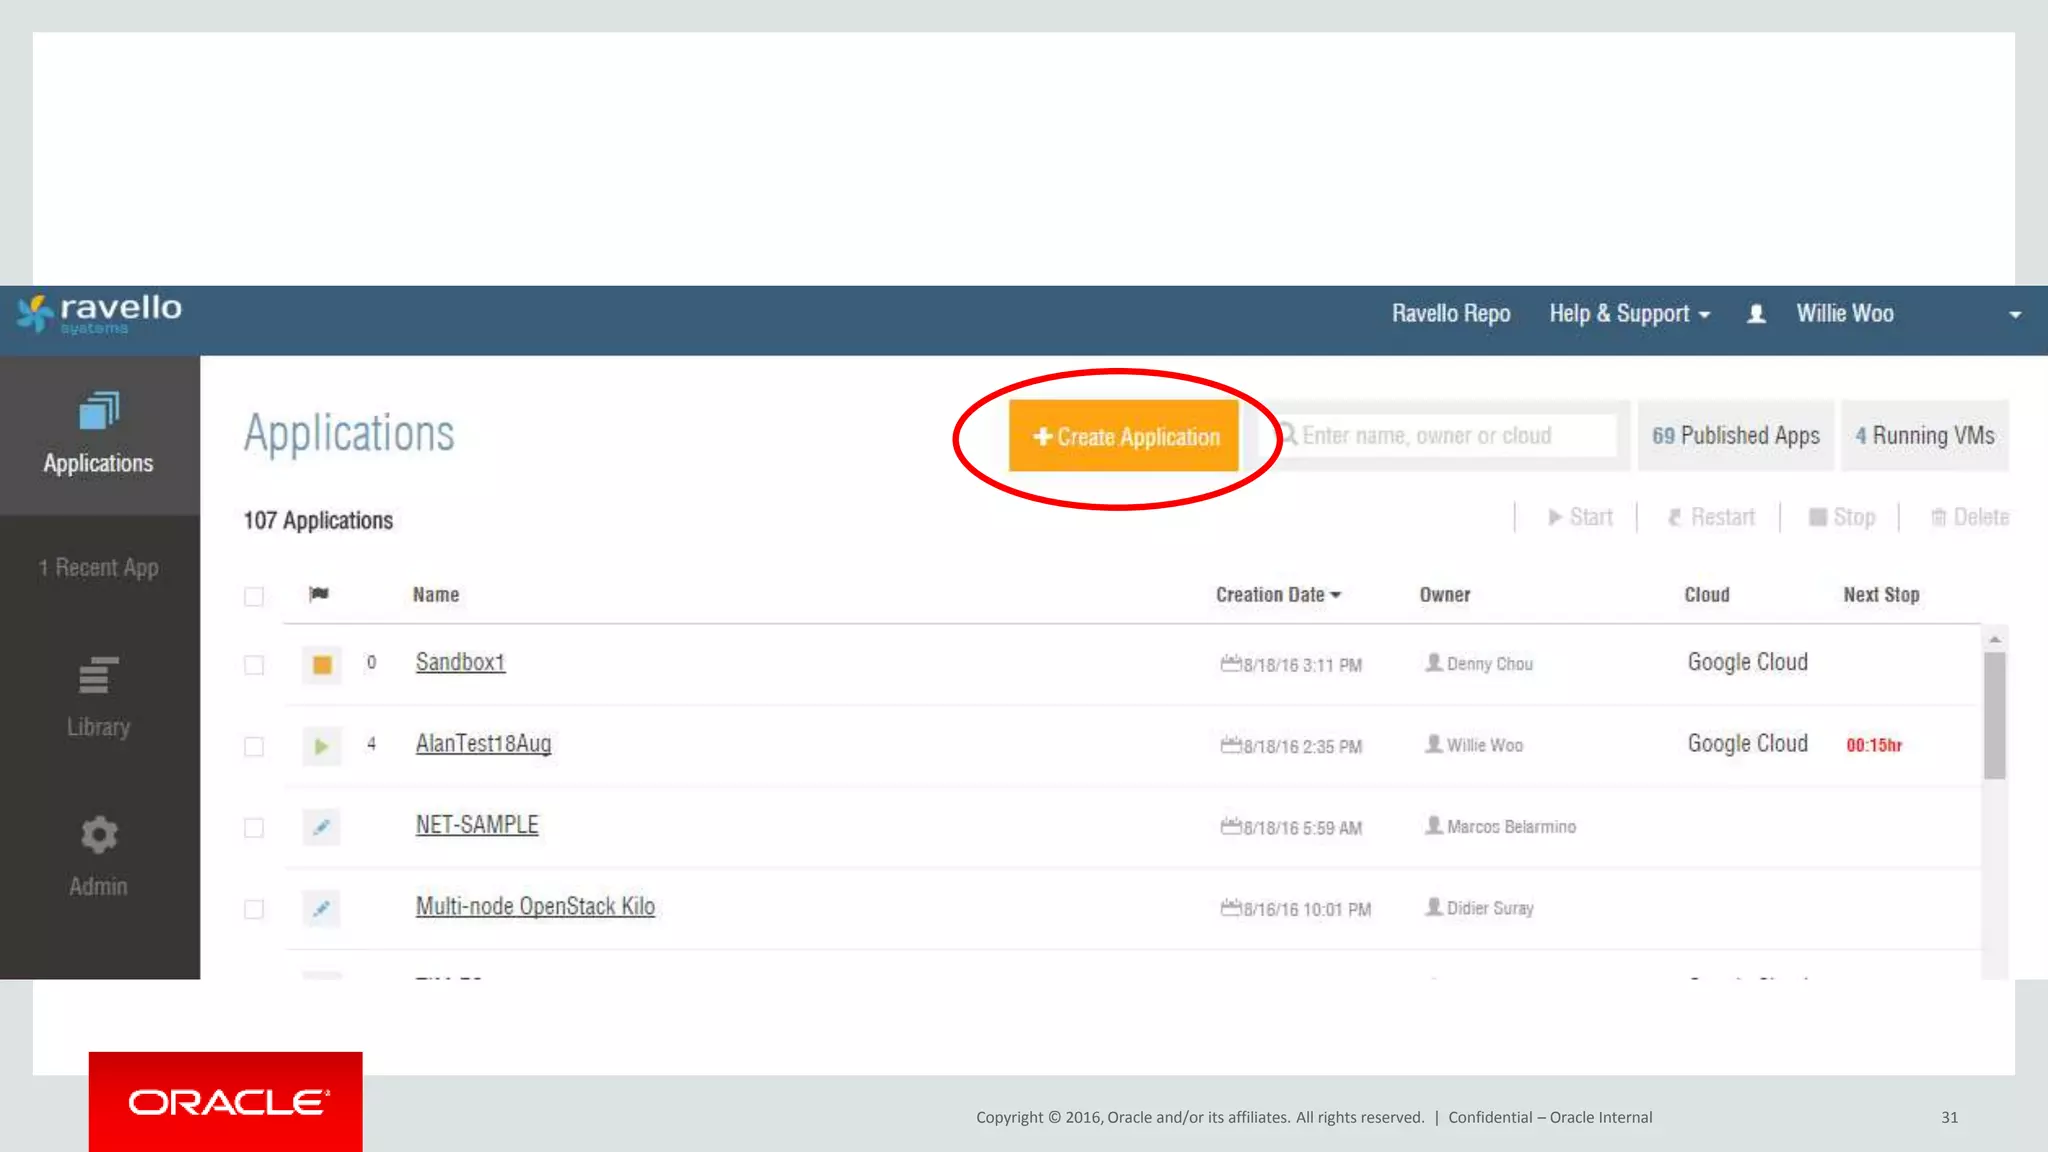Click the green running icon for AlanTest18Aug
Viewport: 2048px width, 1152px height.
pyautogui.click(x=322, y=746)
